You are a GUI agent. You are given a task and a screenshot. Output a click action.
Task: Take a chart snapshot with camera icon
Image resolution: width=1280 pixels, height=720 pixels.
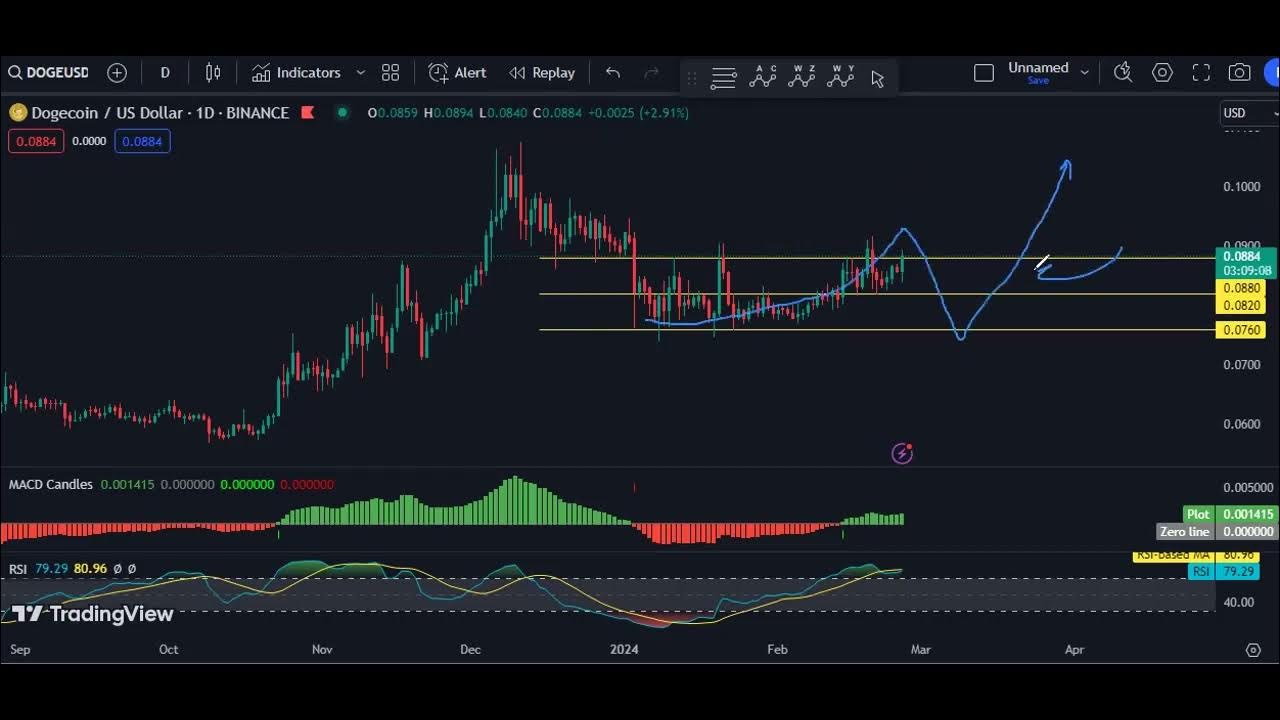click(1240, 72)
